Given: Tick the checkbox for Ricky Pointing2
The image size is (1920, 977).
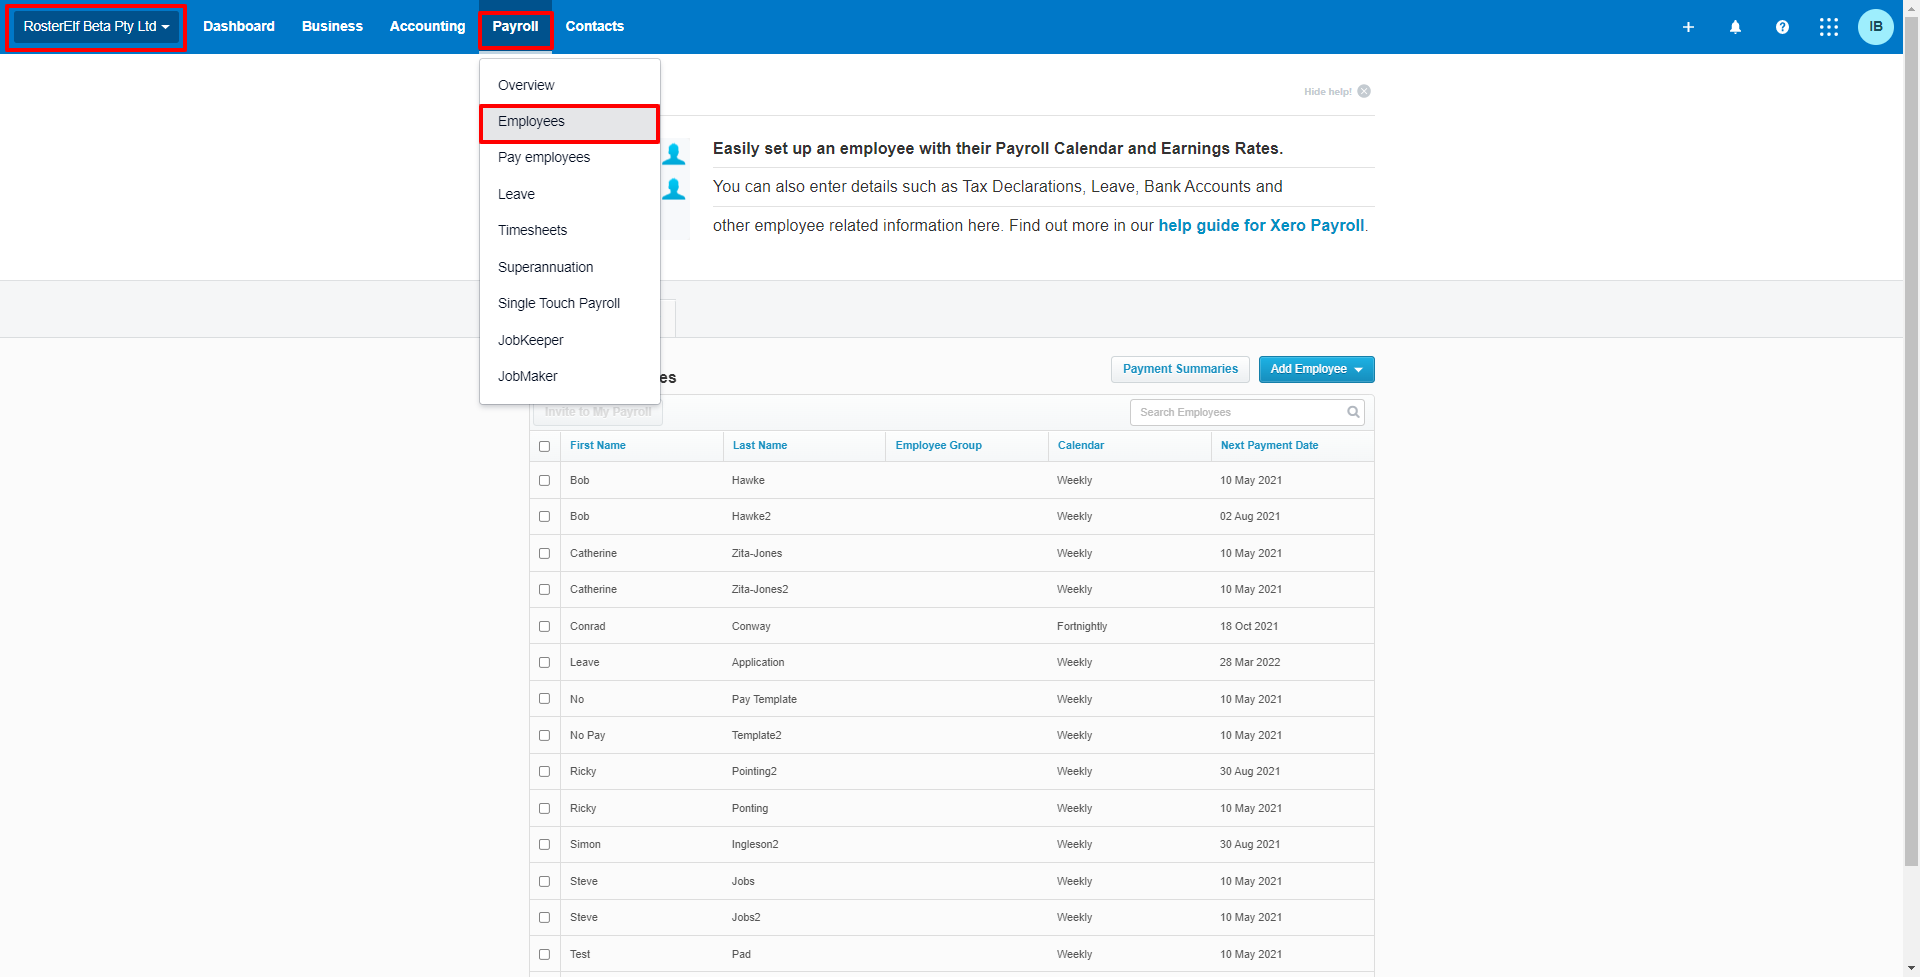Looking at the screenshot, I should click(544, 772).
